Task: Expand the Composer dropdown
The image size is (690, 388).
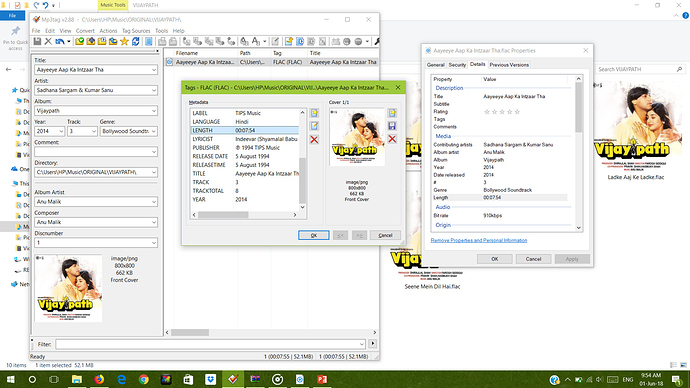Action: 154,222
